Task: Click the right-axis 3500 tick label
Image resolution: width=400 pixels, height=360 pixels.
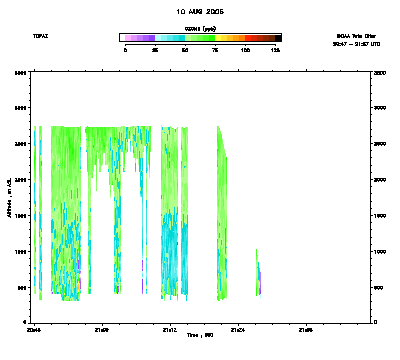Action: 380,72
